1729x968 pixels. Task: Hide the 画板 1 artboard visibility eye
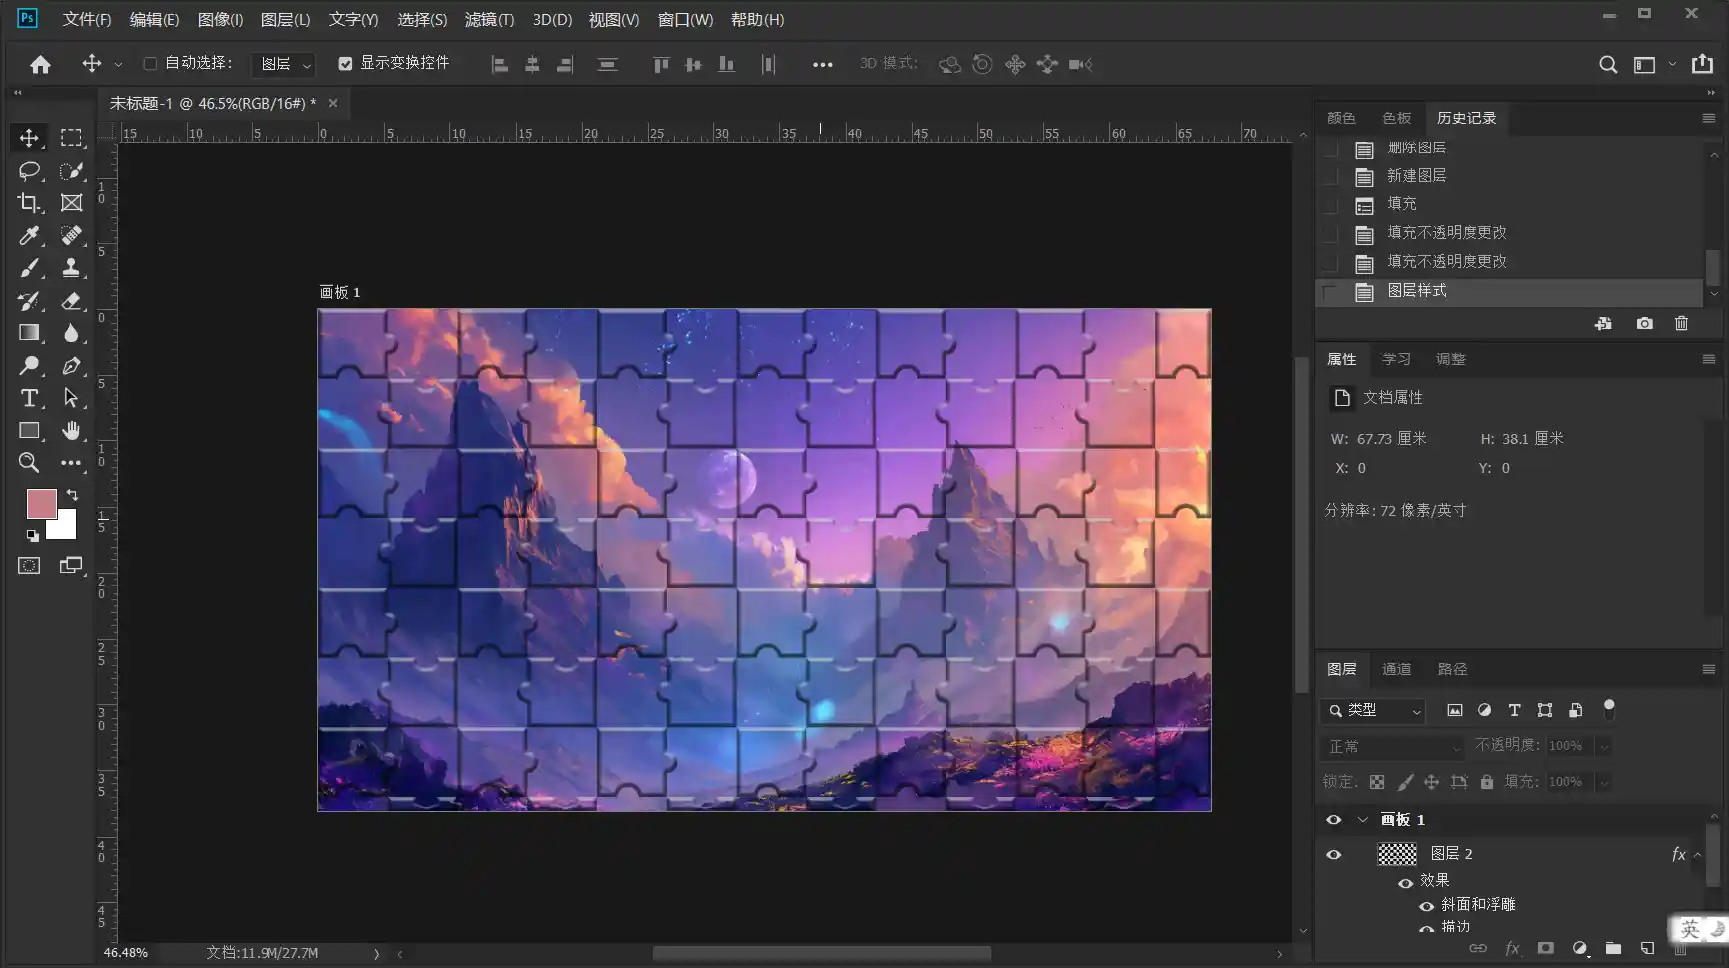click(x=1334, y=820)
